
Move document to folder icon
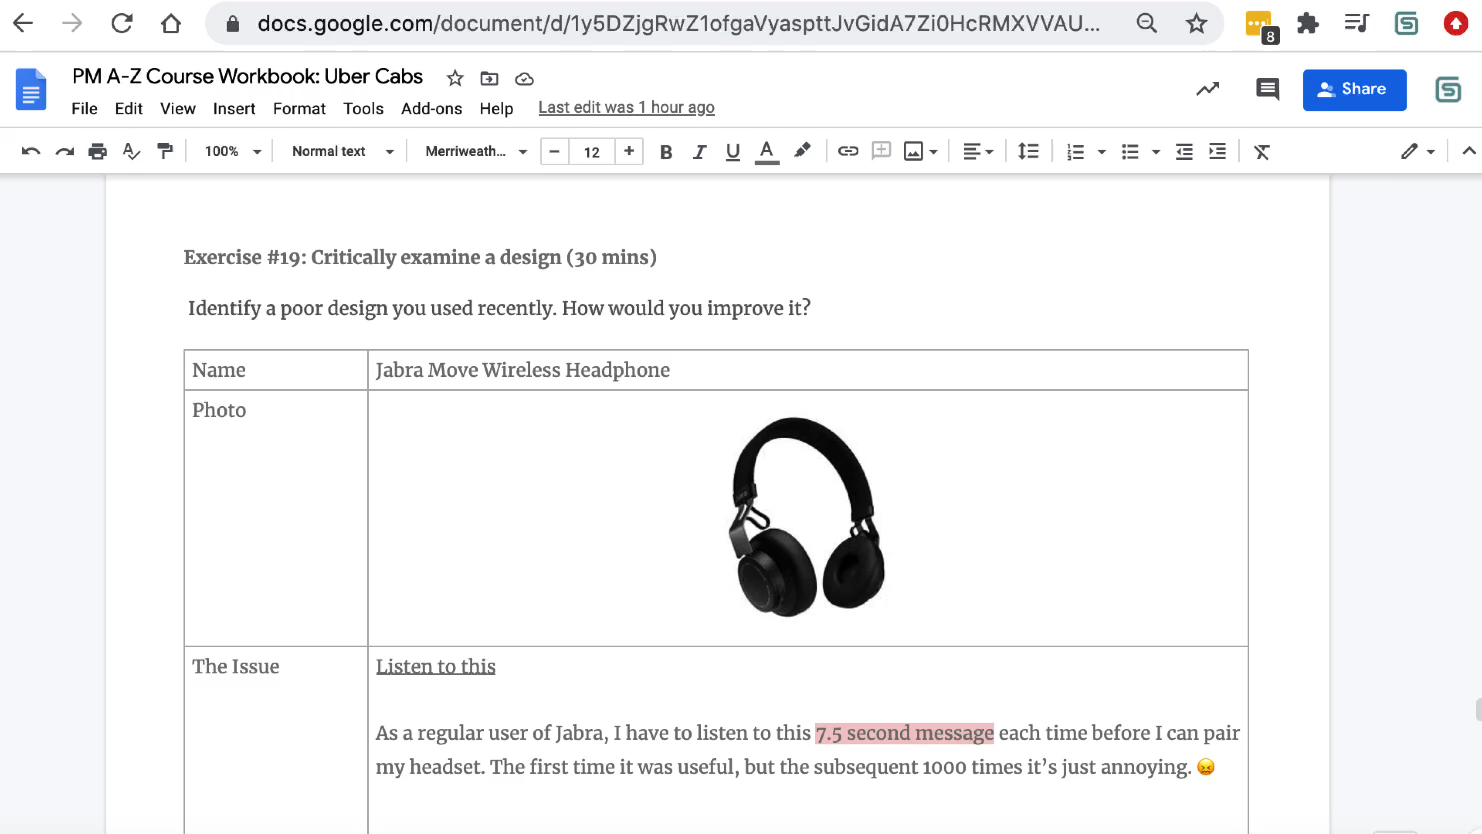click(489, 78)
